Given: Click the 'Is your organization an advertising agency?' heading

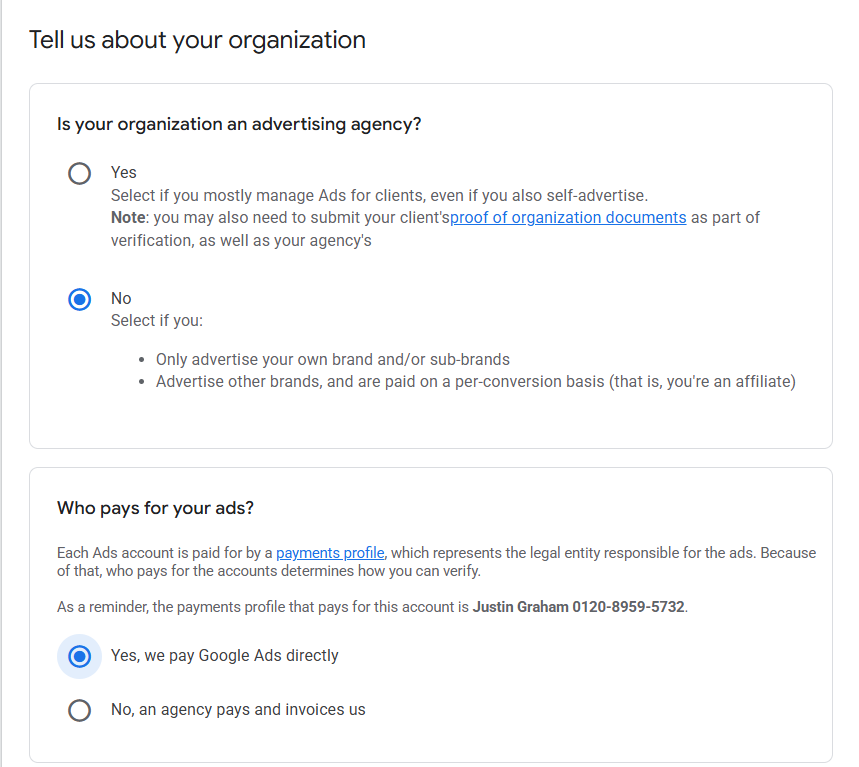Looking at the screenshot, I should pos(239,125).
